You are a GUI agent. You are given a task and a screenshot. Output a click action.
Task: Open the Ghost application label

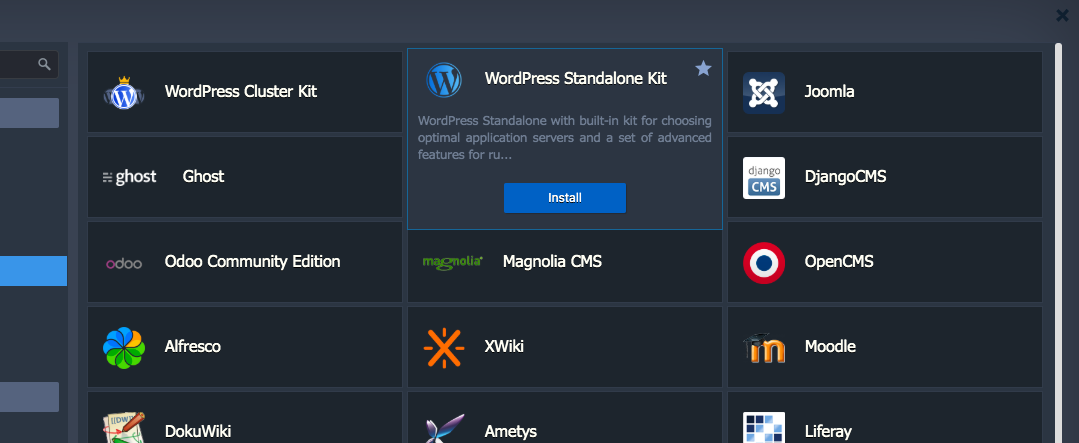point(204,177)
